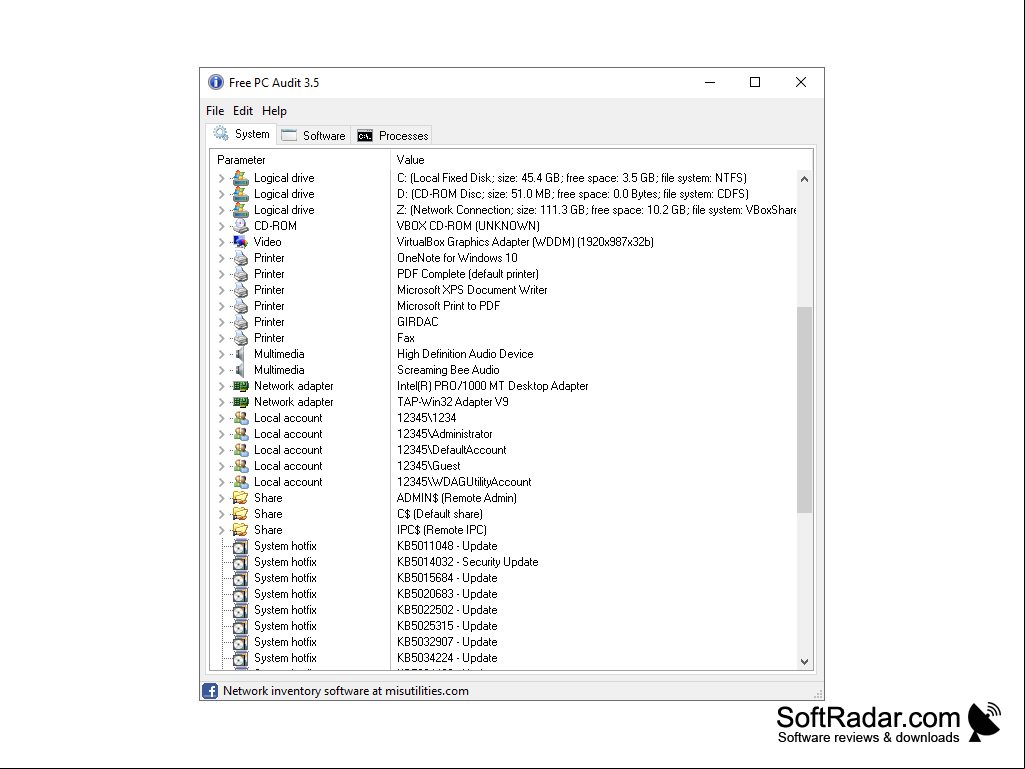Expand the Logical drive C: node
Image resolution: width=1025 pixels, height=769 pixels.
[222, 178]
